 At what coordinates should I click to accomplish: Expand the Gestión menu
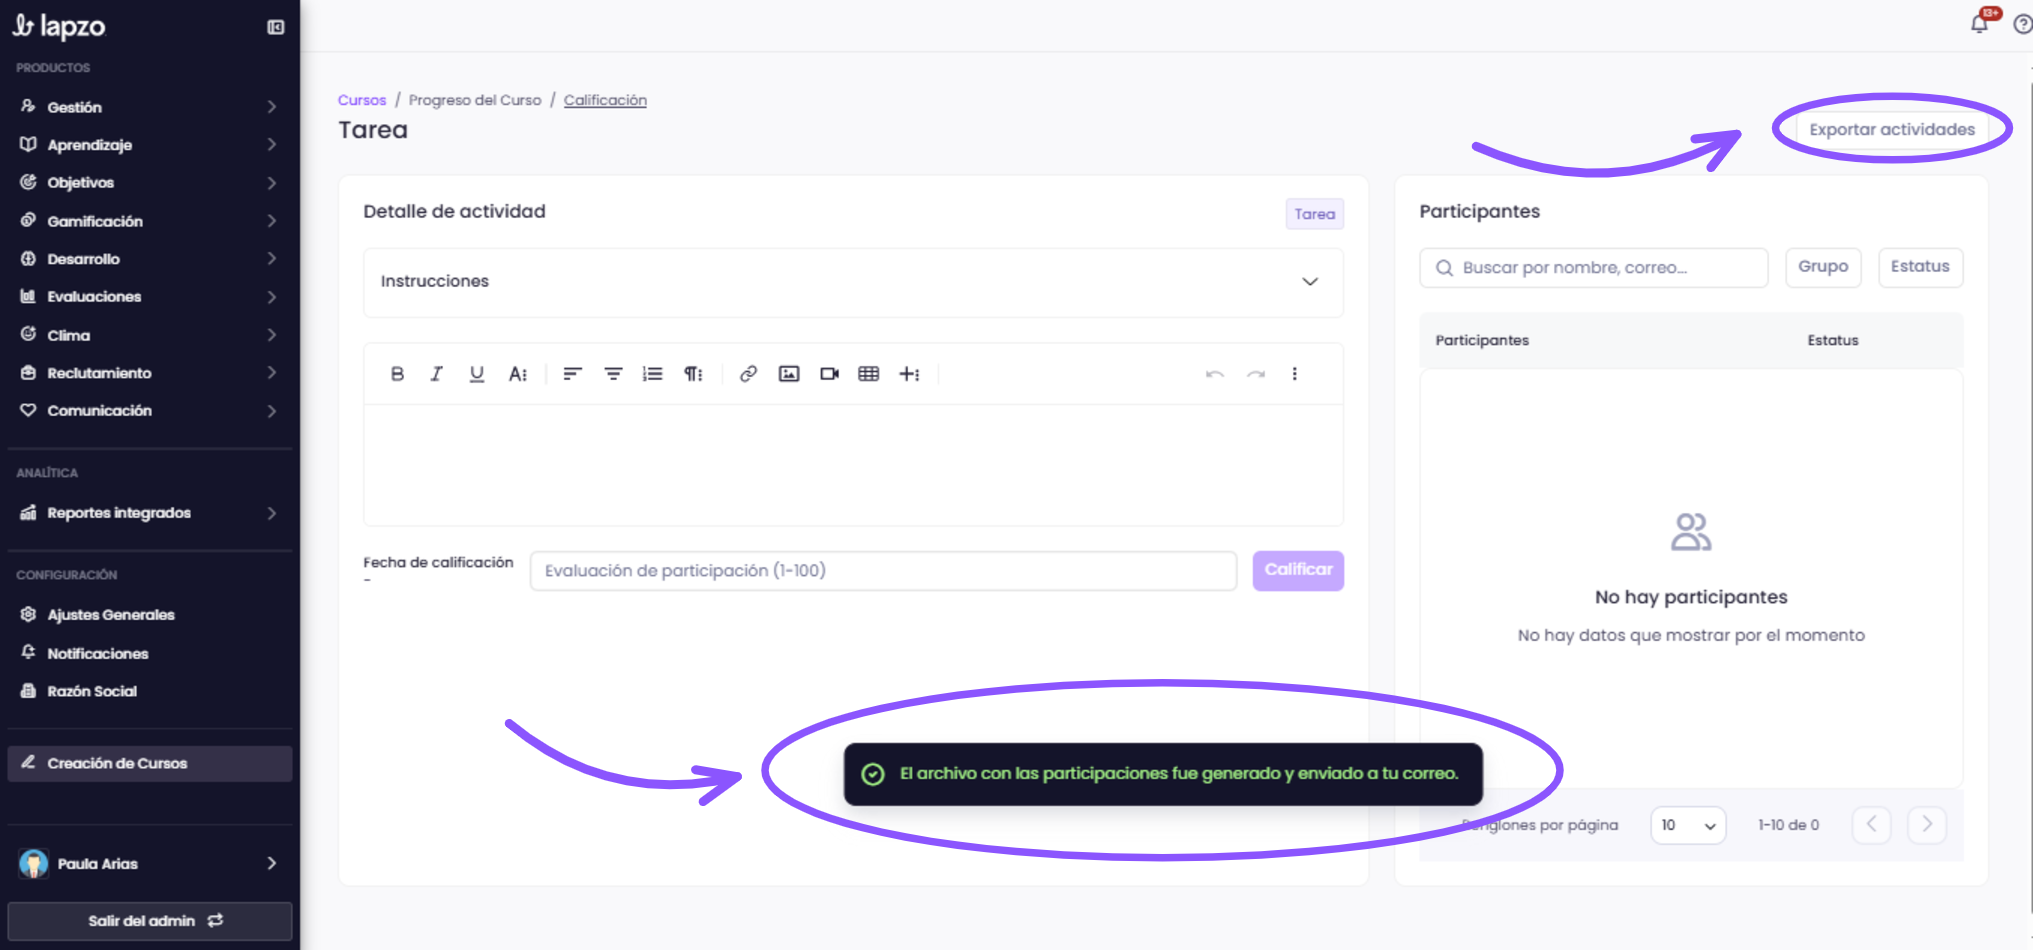point(149,107)
